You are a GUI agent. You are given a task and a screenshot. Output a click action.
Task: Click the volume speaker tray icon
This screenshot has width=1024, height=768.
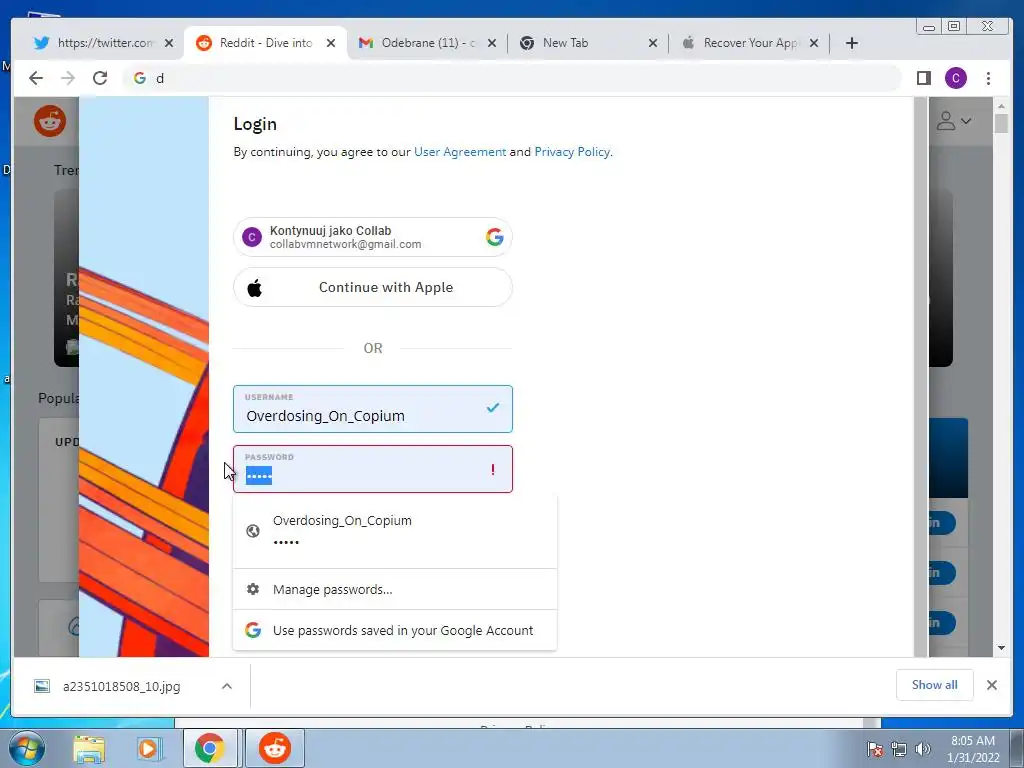923,749
